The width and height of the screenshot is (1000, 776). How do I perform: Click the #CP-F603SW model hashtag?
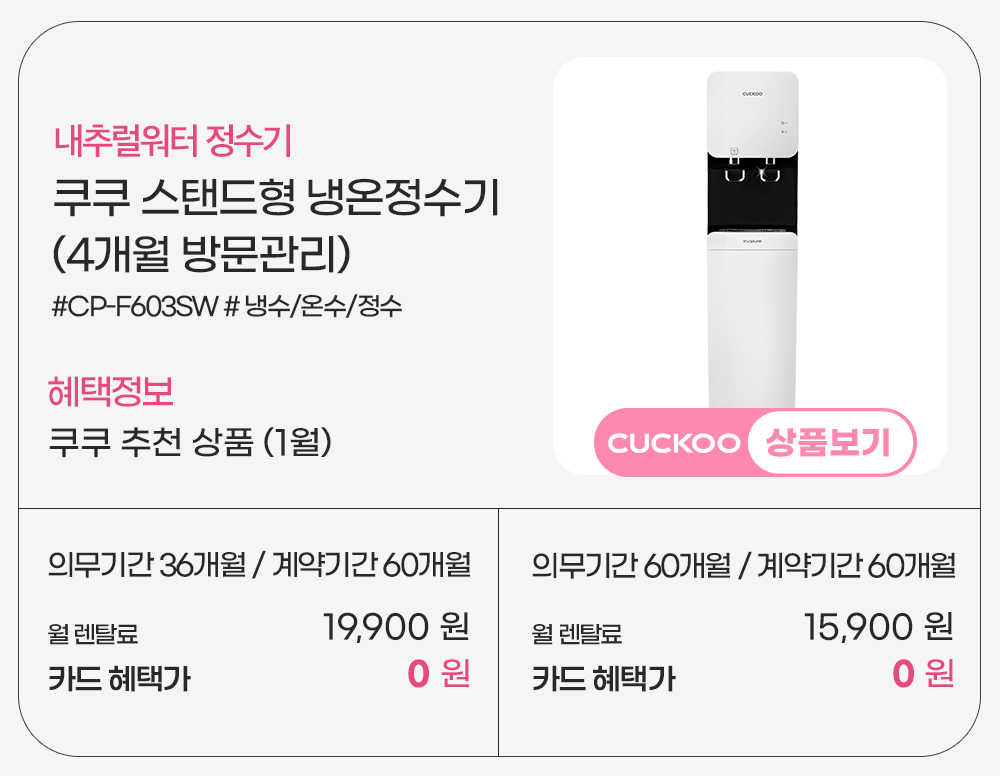click(134, 306)
